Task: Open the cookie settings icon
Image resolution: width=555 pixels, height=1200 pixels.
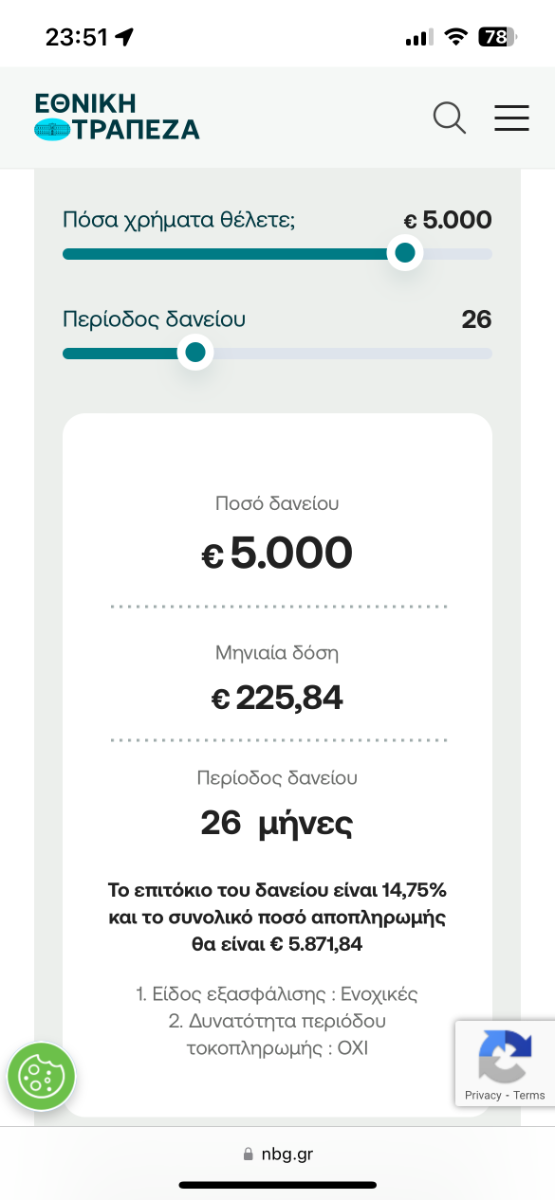Action: 41,1076
